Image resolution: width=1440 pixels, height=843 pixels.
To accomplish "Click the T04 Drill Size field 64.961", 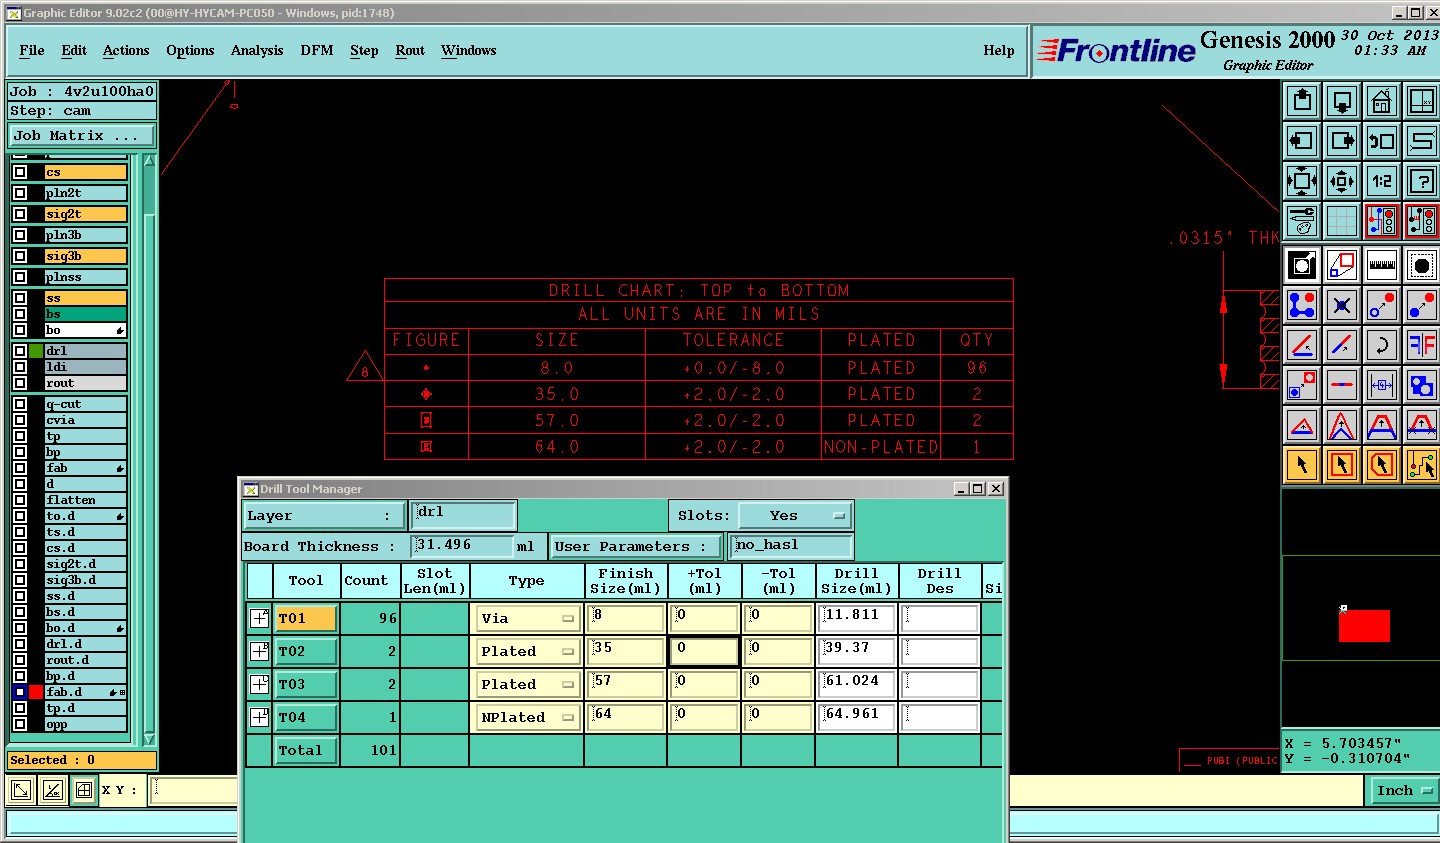I will coord(856,717).
